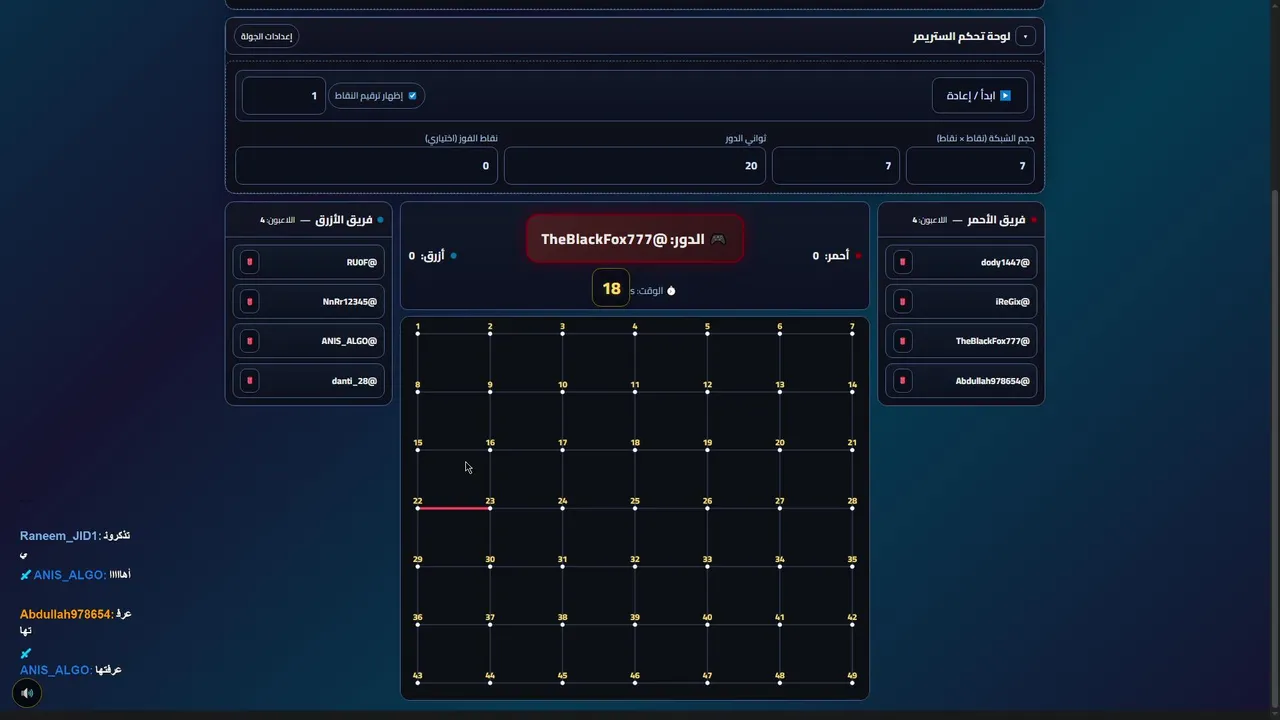Screen dimensions: 1280x720
Task: Click the red line between dots 22 and 23
Action: [x=454, y=508]
